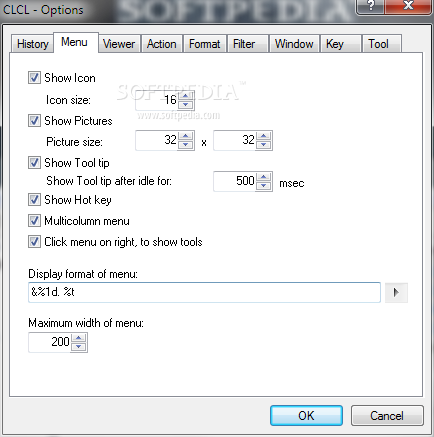Switch to the Filter tab
Viewport: 434px width, 437px height.
(247, 44)
